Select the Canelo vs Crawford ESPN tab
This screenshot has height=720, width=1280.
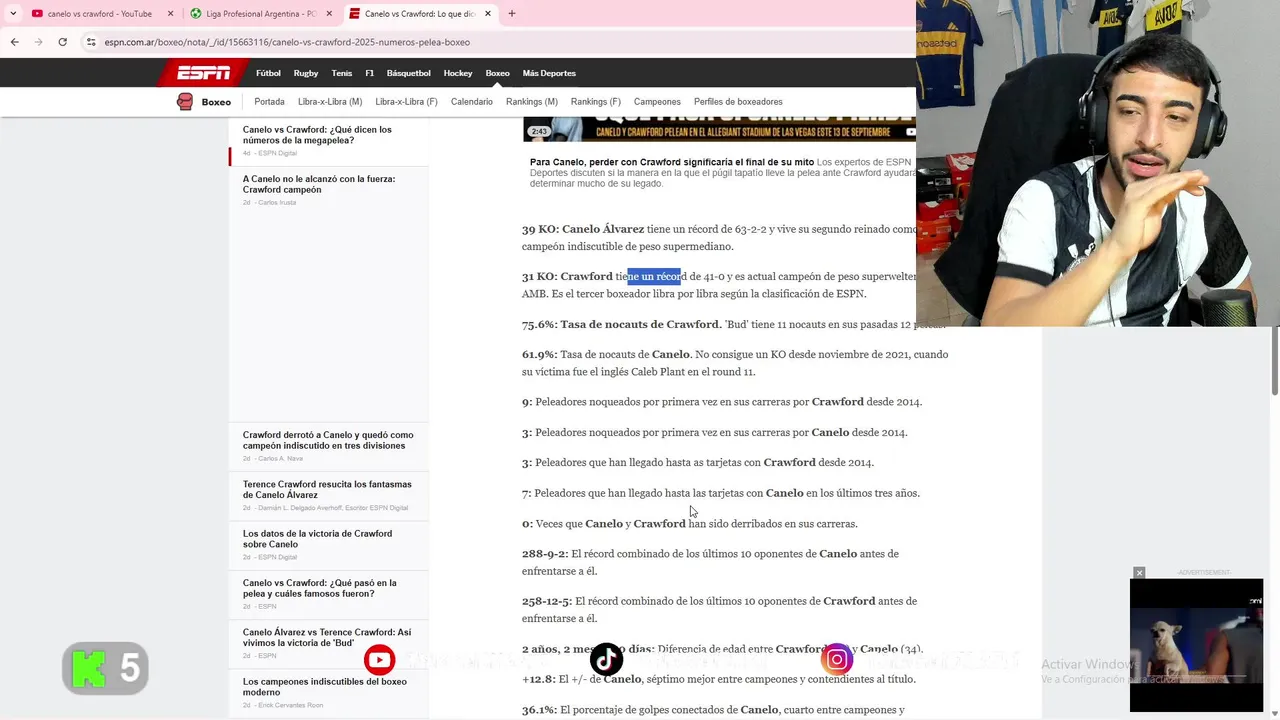tap(420, 14)
